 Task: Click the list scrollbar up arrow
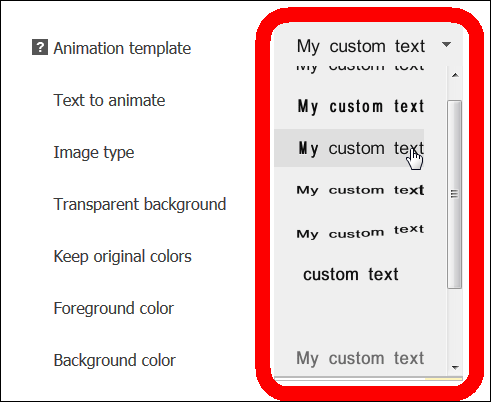455,75
